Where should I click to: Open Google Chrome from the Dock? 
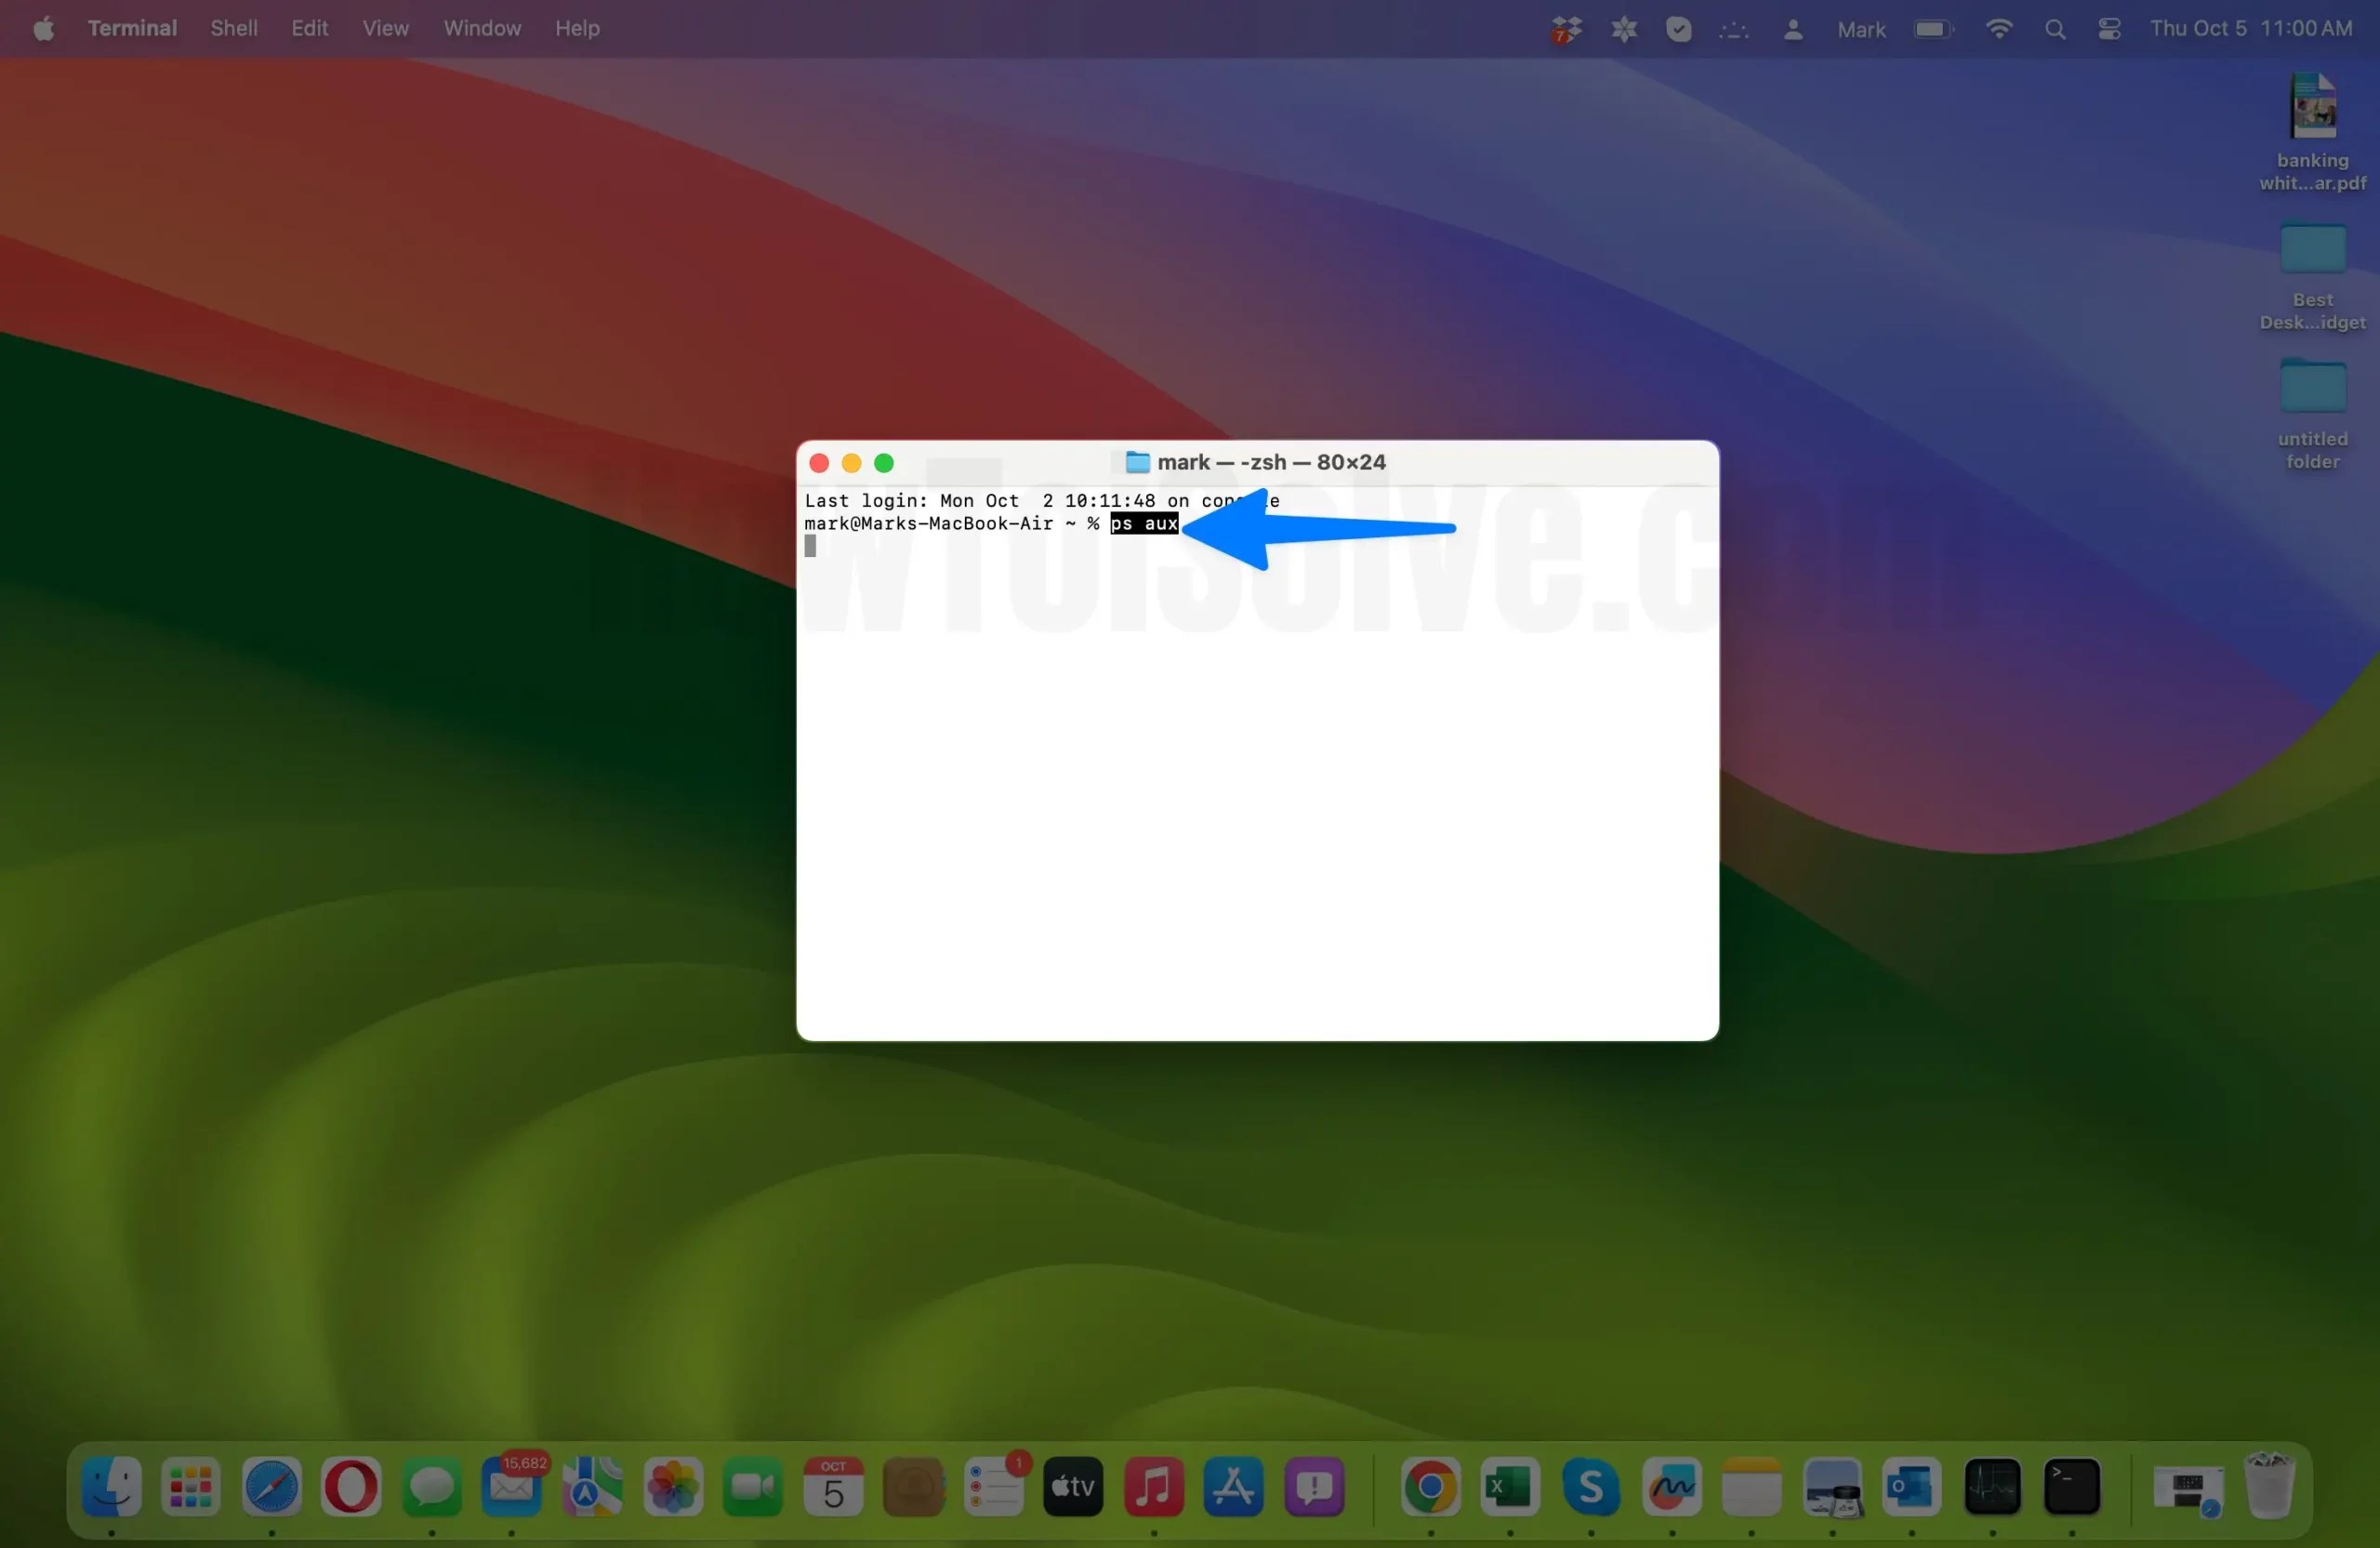[1429, 1490]
